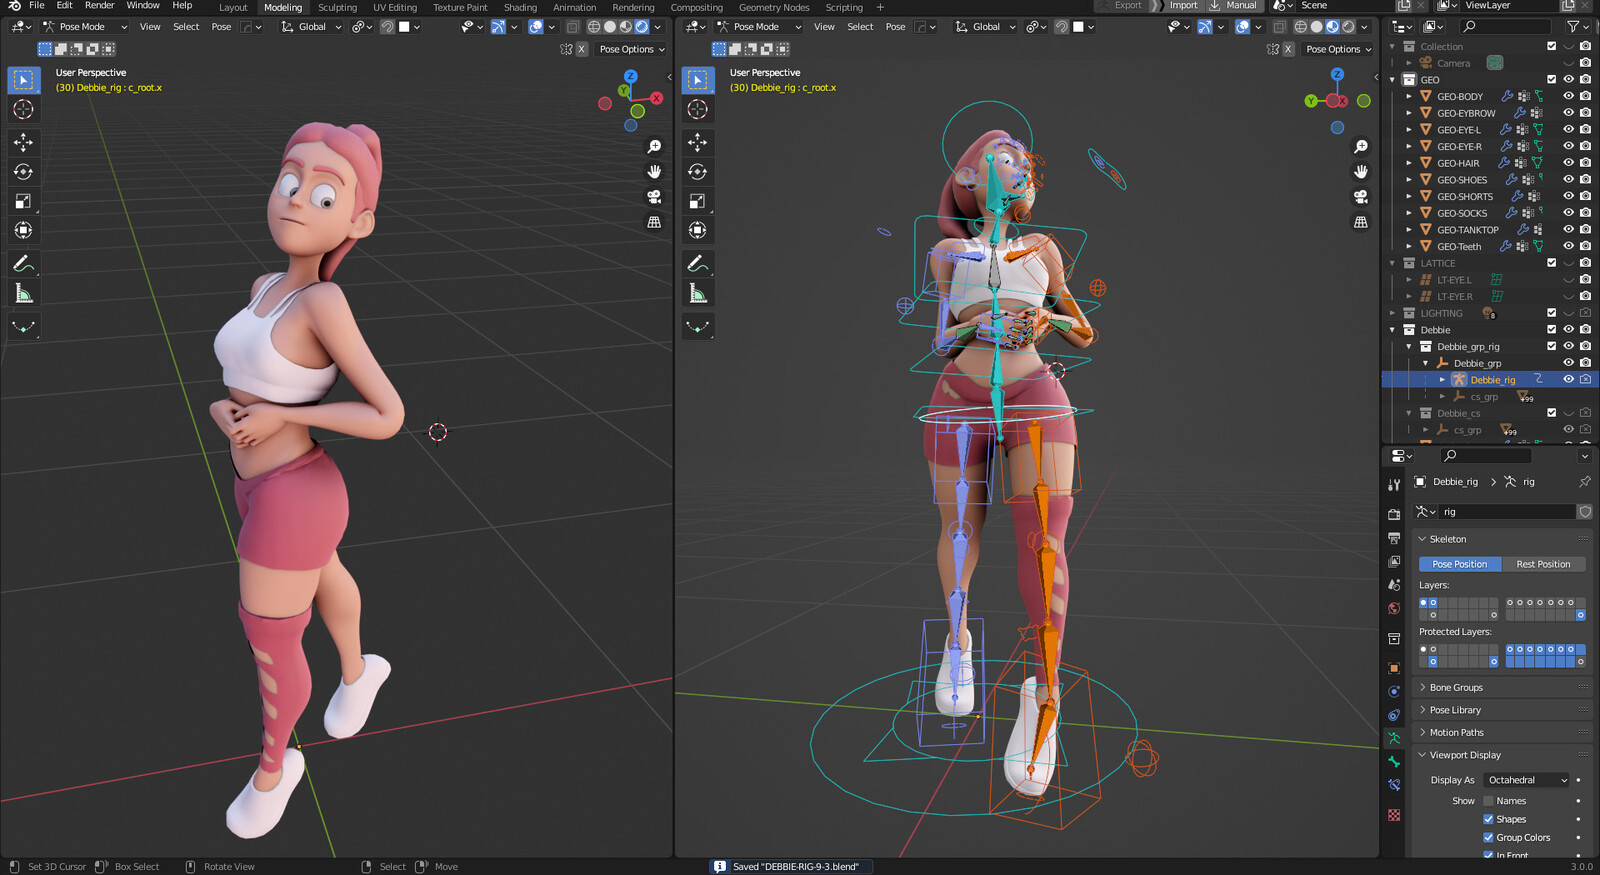Toggle overlays in right viewport header
The width and height of the screenshot is (1600, 875).
[x=1242, y=27]
